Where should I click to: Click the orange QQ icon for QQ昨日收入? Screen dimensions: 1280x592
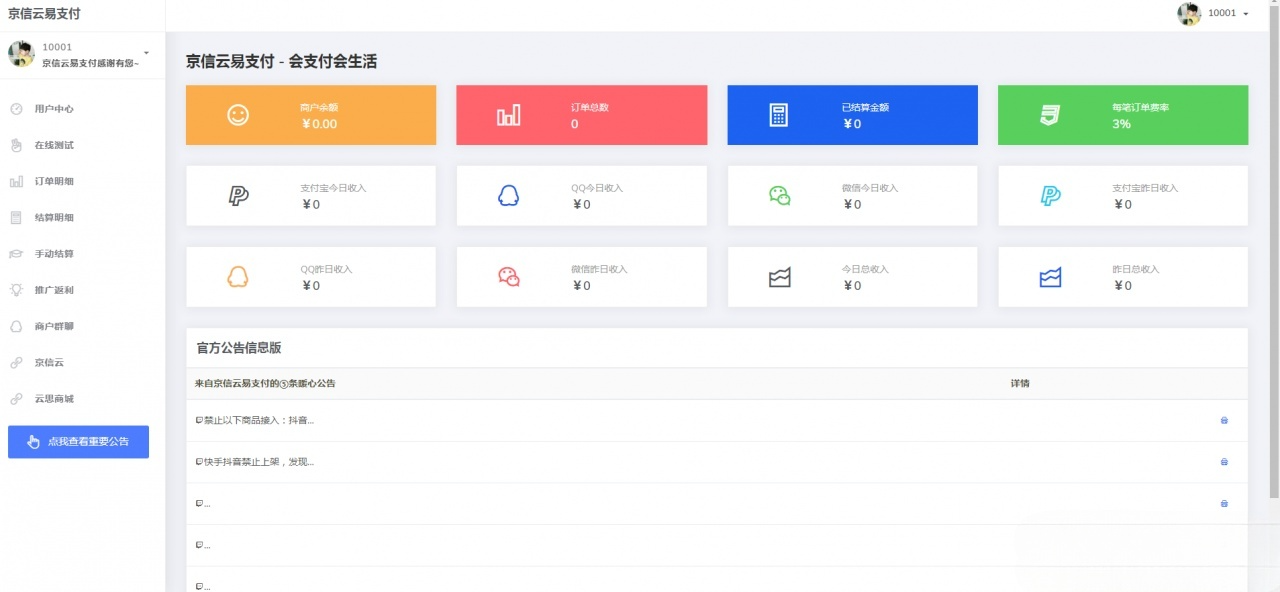pyautogui.click(x=237, y=277)
